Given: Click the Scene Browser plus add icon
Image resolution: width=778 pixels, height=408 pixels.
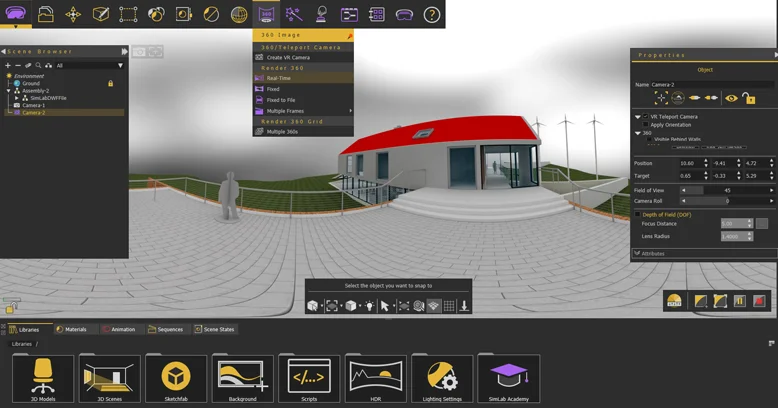Looking at the screenshot, I should (7, 66).
